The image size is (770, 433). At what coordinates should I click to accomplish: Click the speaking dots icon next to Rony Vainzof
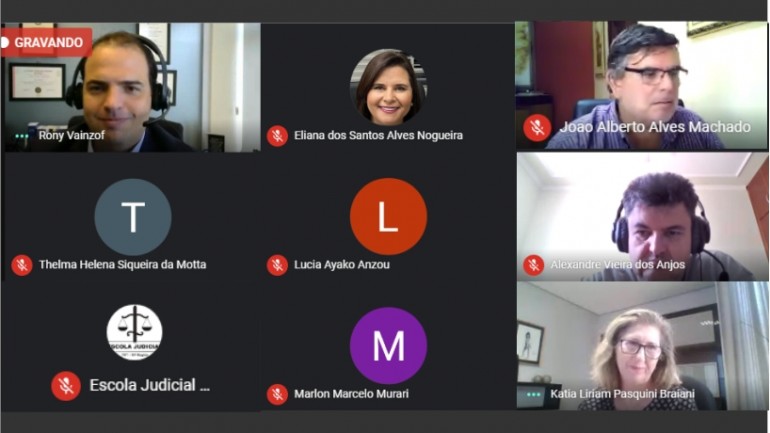22,136
